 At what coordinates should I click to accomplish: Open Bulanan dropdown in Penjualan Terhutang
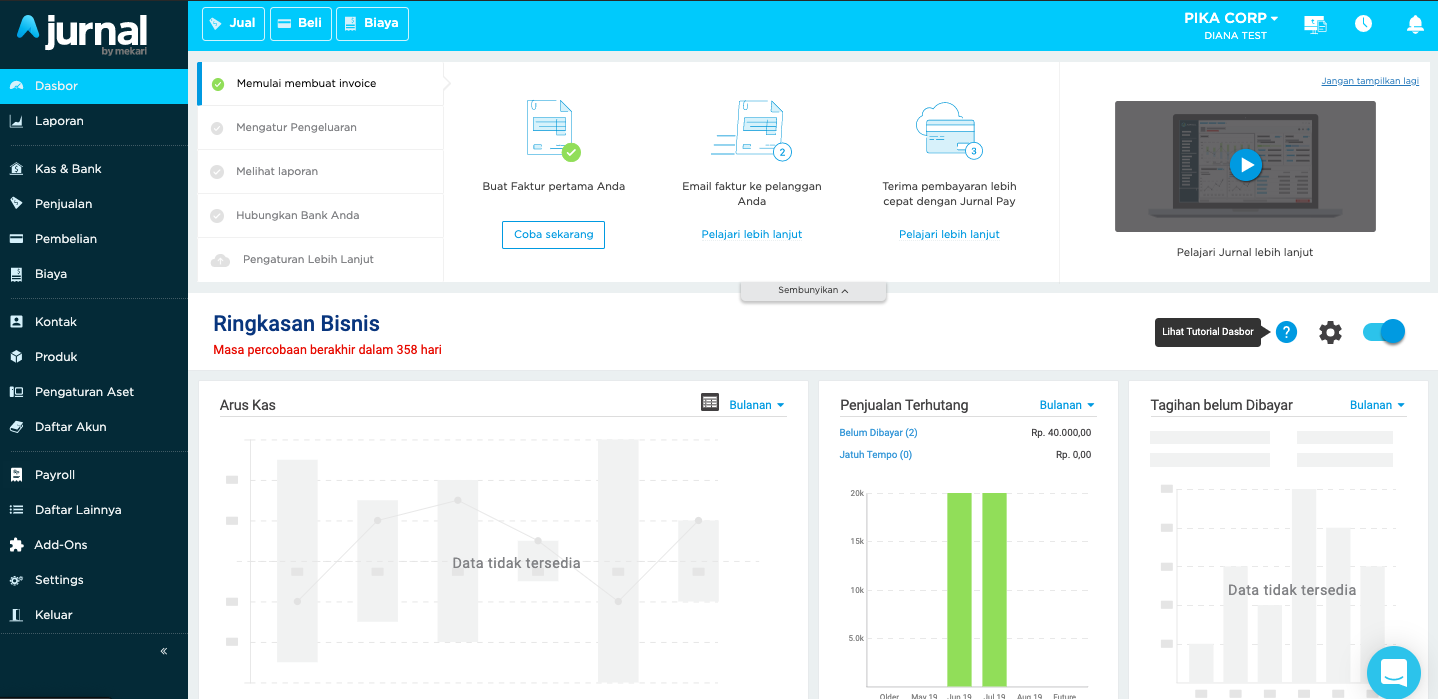[1067, 405]
